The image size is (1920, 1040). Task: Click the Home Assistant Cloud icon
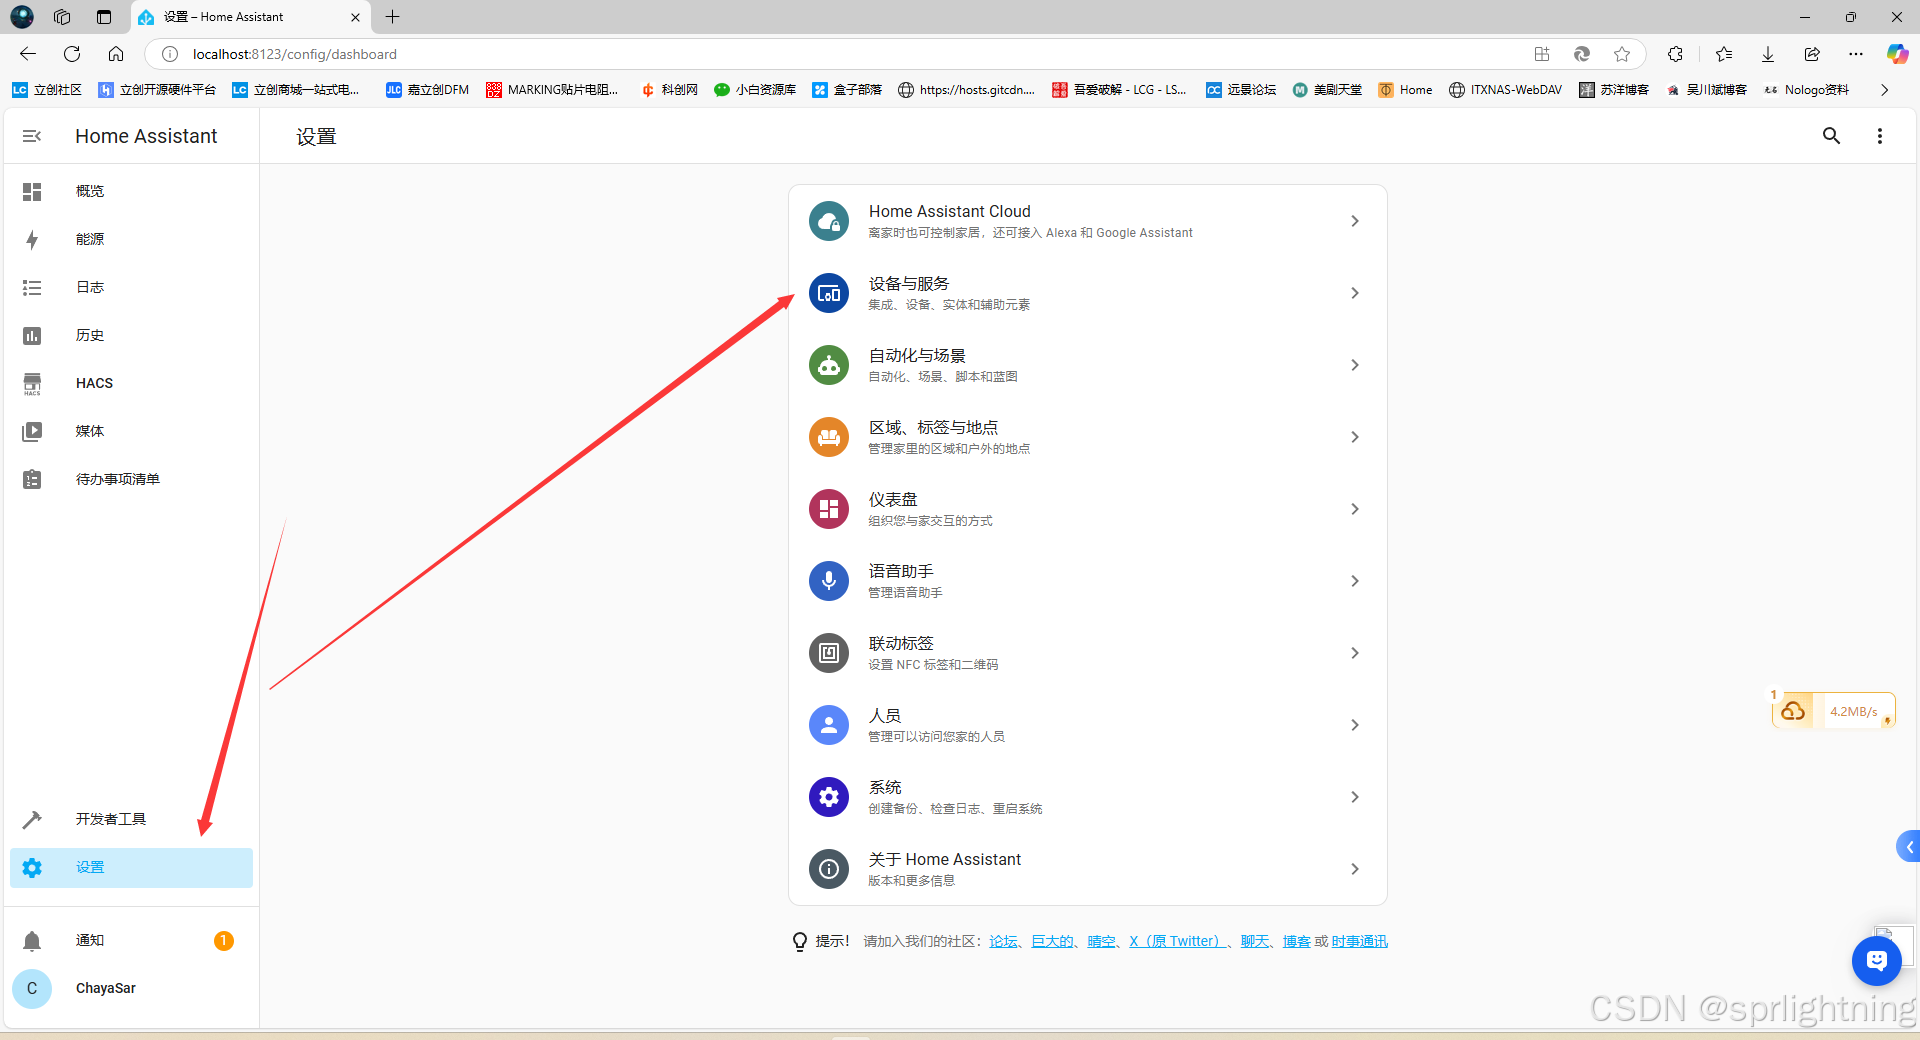(x=829, y=221)
